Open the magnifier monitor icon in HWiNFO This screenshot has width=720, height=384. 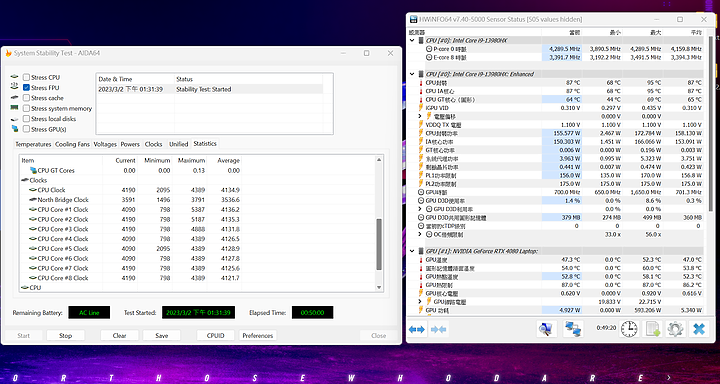click(546, 328)
